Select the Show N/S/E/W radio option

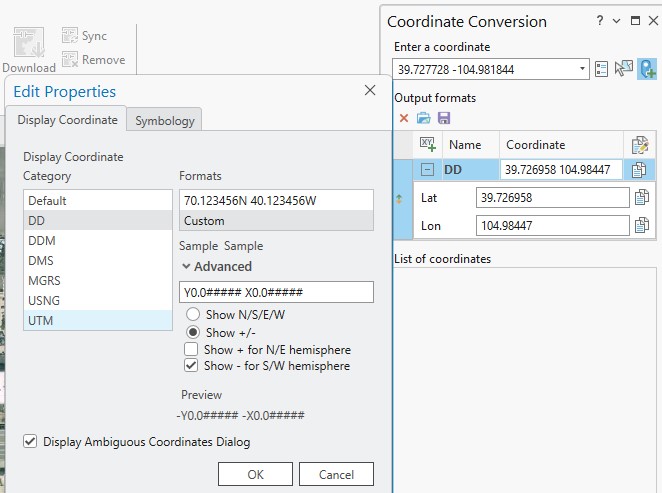[x=192, y=314]
